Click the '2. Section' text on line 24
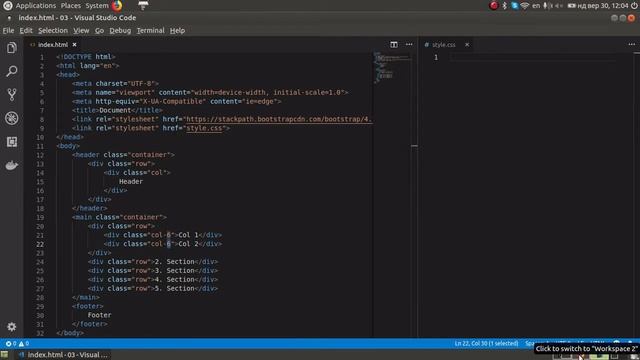The height and width of the screenshot is (360, 640). click(174, 262)
